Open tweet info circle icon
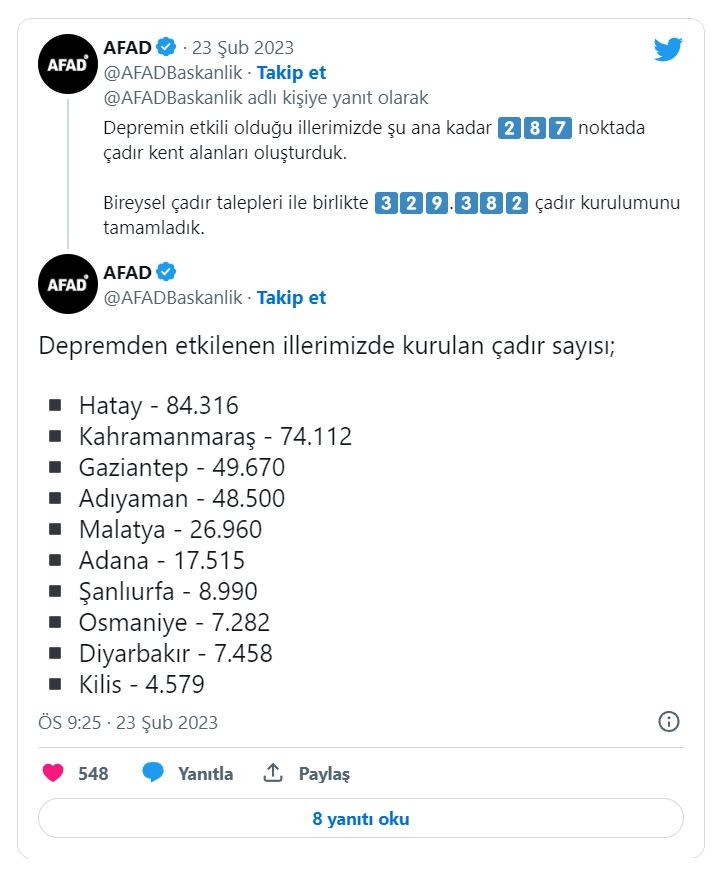This screenshot has width=721, height=885. pos(669,721)
